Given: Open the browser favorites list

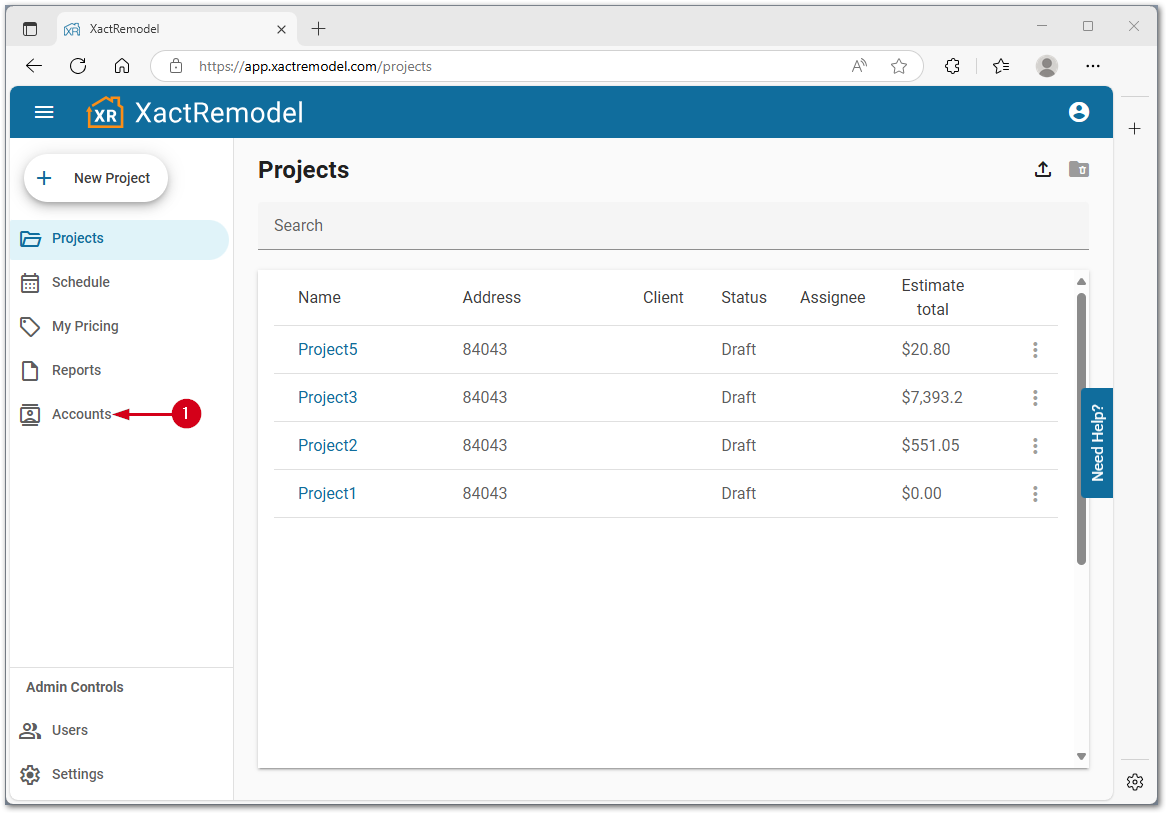Looking at the screenshot, I should click(1001, 66).
